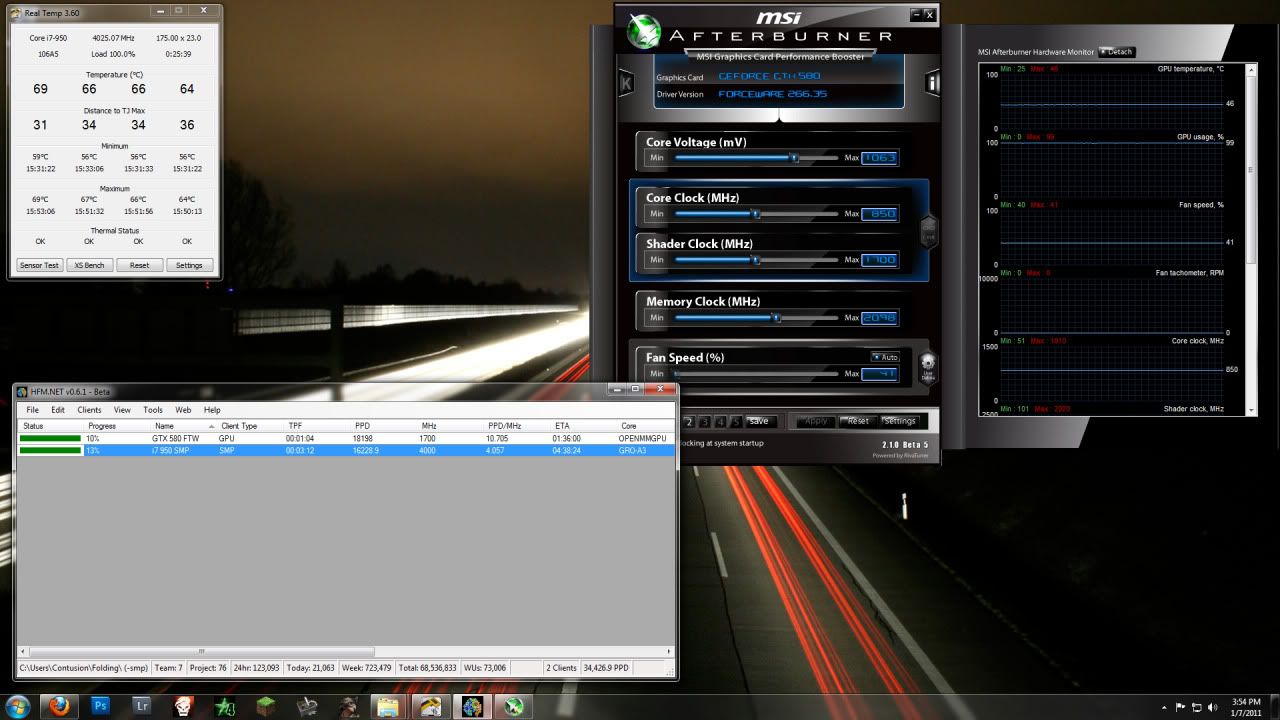Click the Kombustor 'K' side button

(627, 84)
